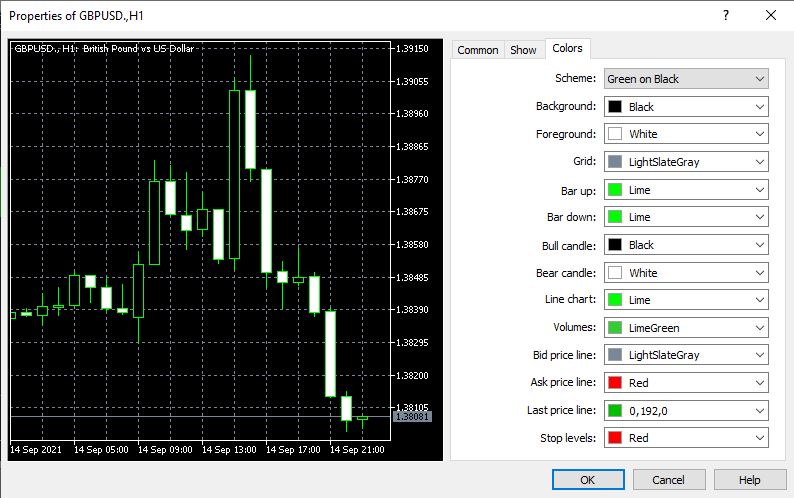Expand the Background color dropdown arrow
This screenshot has height=498, width=794.
click(x=760, y=107)
